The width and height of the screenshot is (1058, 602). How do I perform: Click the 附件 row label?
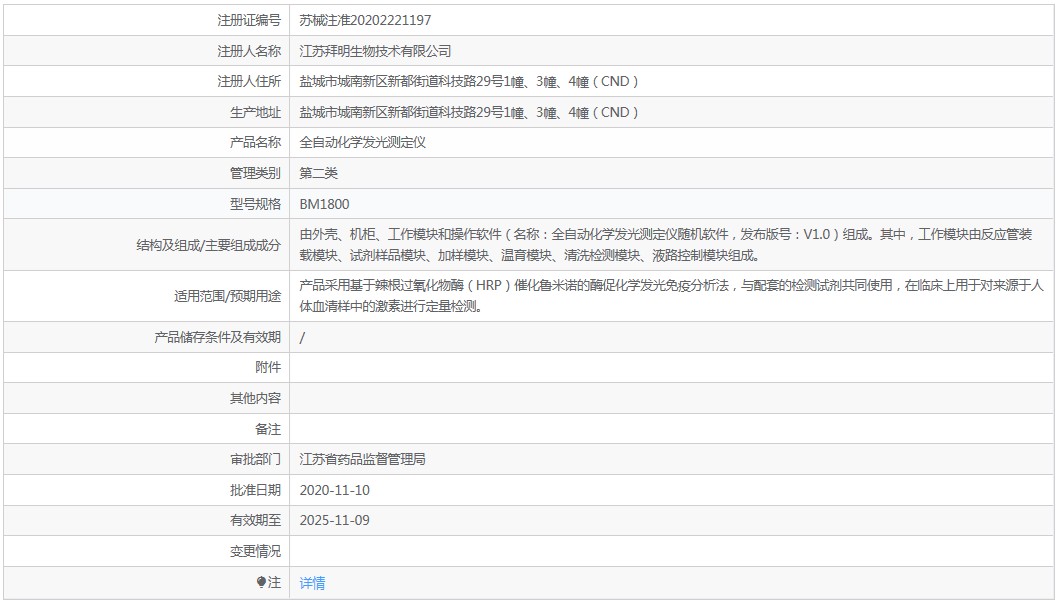click(268, 367)
